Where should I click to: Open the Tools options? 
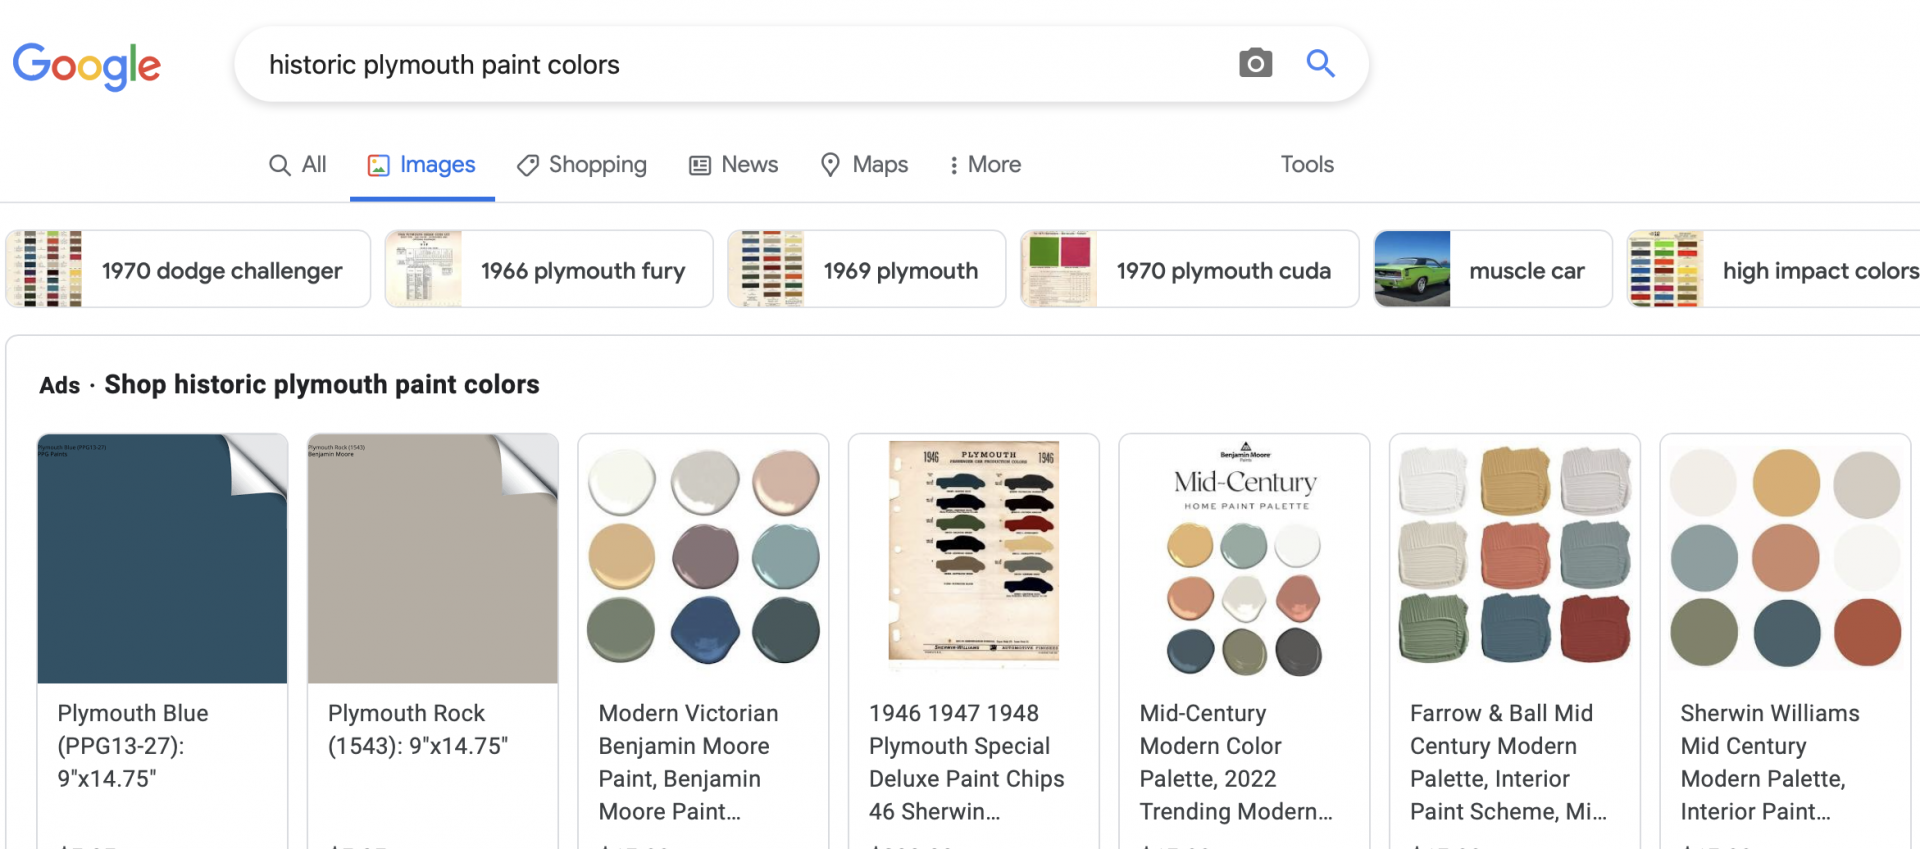tap(1307, 165)
